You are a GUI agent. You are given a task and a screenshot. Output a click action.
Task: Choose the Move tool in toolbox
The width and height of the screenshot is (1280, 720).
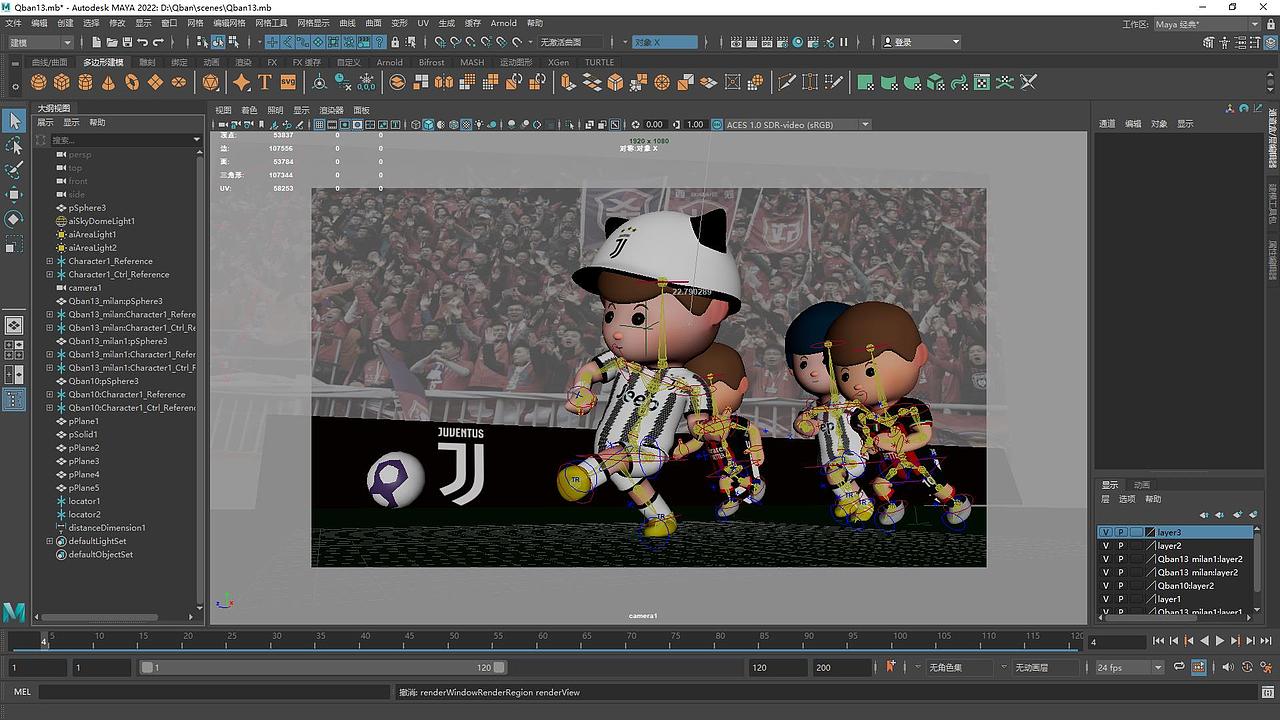[x=14, y=194]
